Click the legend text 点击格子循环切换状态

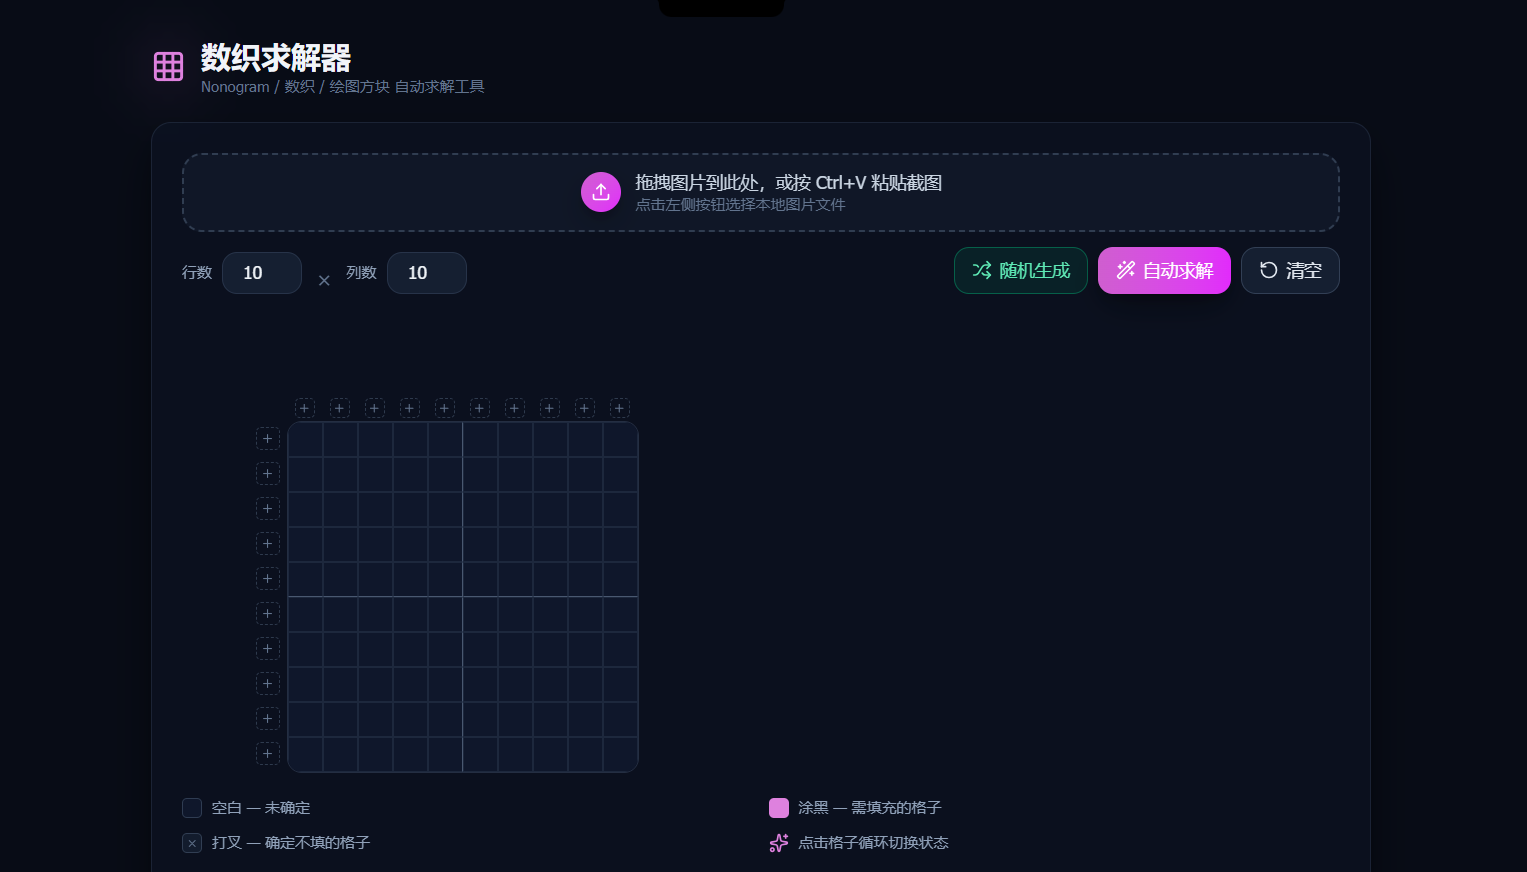coord(873,843)
